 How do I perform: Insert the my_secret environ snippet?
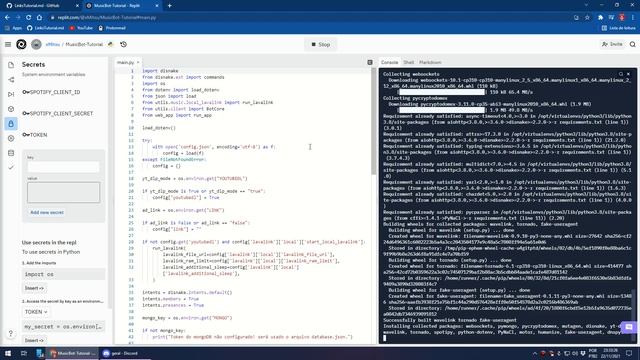[x=34, y=340]
